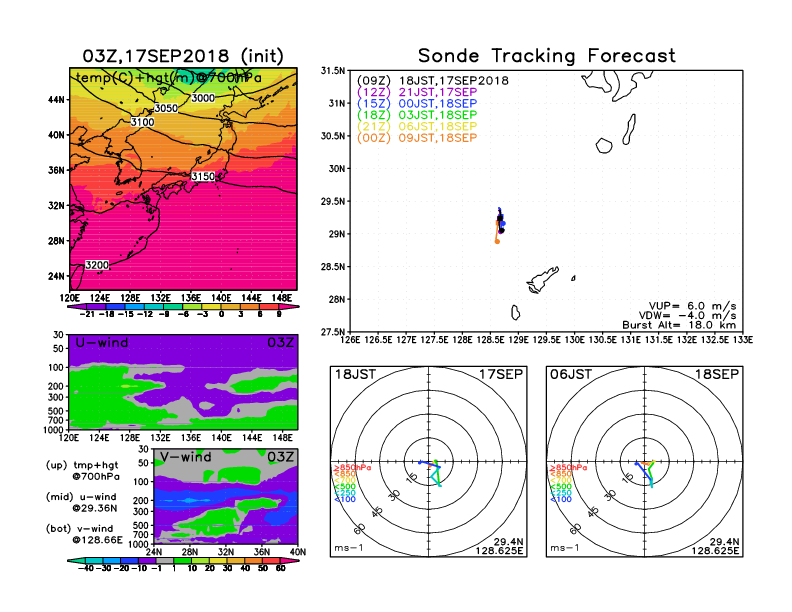Click the "44N" label on temperature map

[57, 100]
